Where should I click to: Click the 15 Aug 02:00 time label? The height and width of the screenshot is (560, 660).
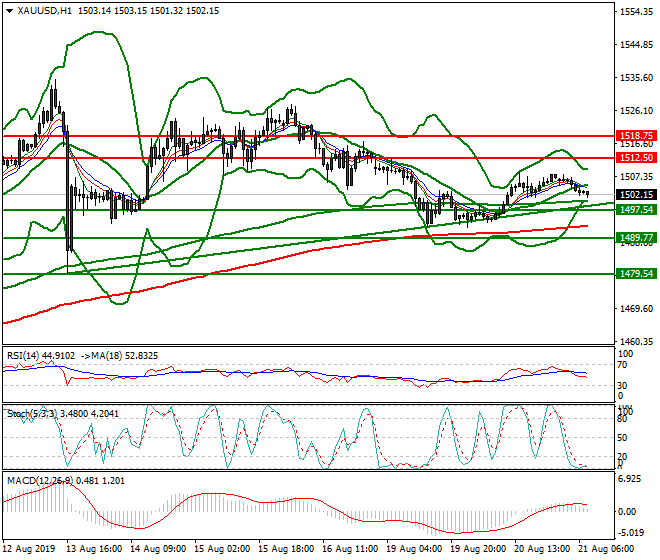click(222, 549)
